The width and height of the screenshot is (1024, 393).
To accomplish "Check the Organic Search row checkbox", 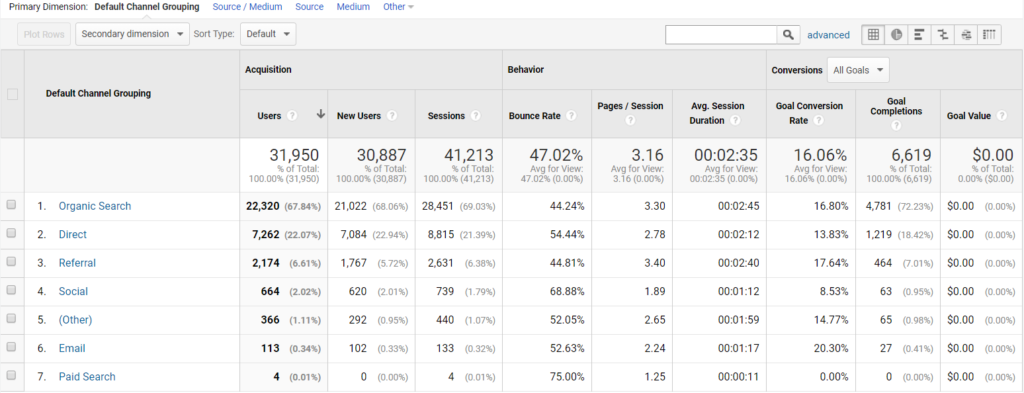I will click(x=11, y=205).
